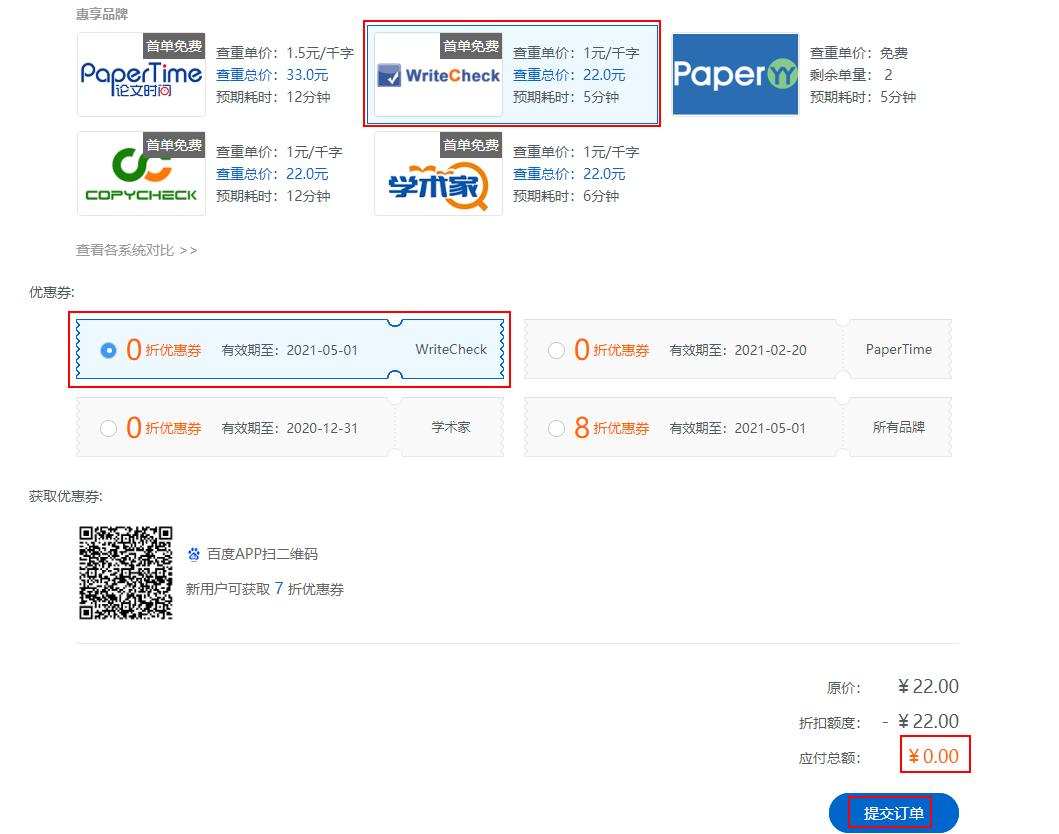Image resolution: width=1059 pixels, height=834 pixels.
Task: Click the 首单免费 badge on 学术家
Action: [471, 145]
